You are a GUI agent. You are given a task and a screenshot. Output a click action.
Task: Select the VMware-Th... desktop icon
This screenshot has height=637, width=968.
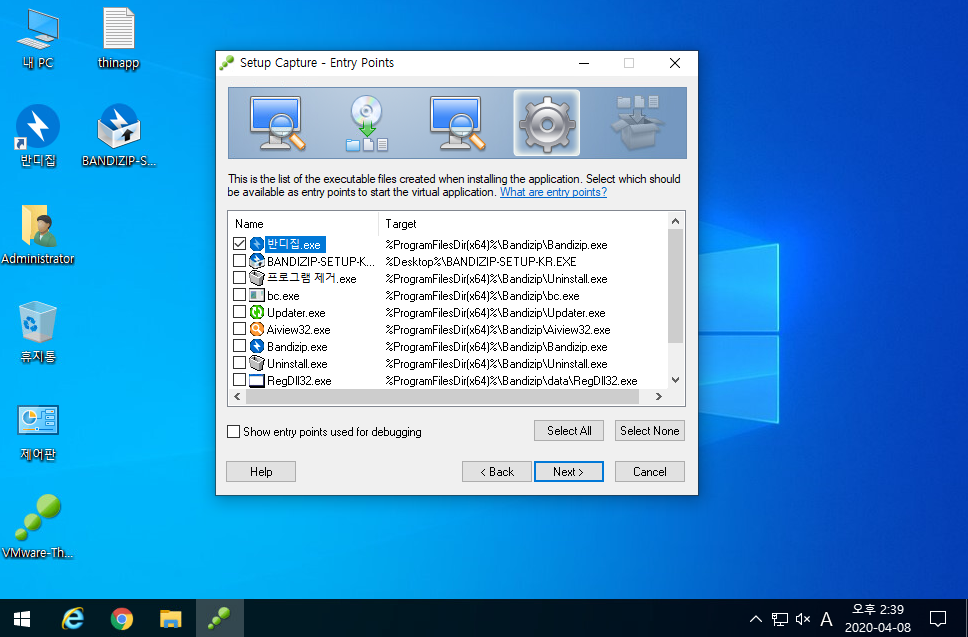pyautogui.click(x=38, y=527)
